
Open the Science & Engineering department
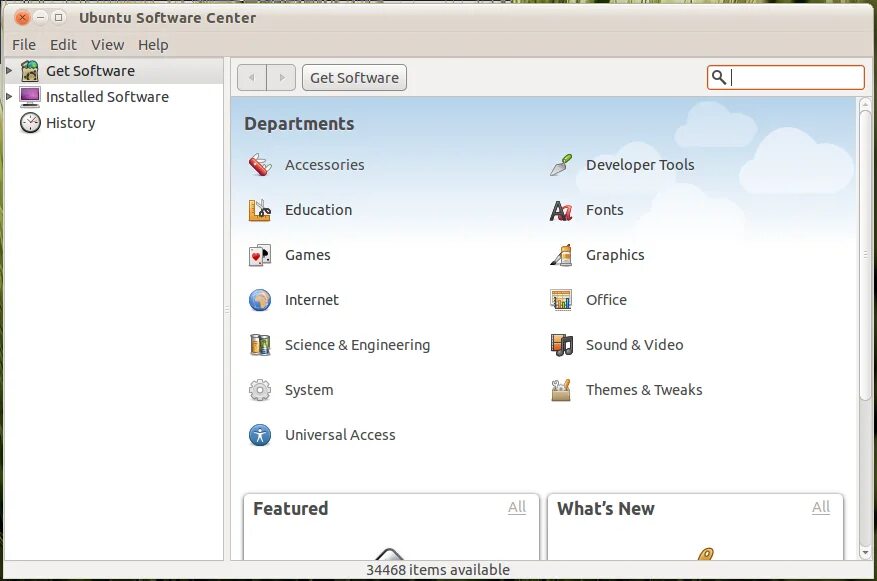(x=357, y=345)
